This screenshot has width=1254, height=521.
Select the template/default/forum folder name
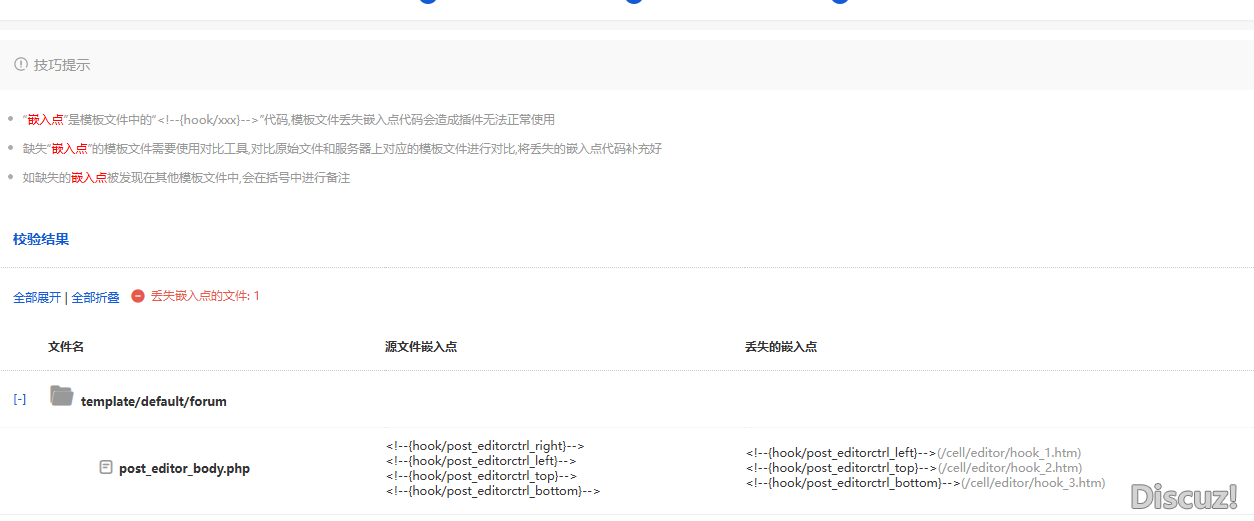click(154, 401)
